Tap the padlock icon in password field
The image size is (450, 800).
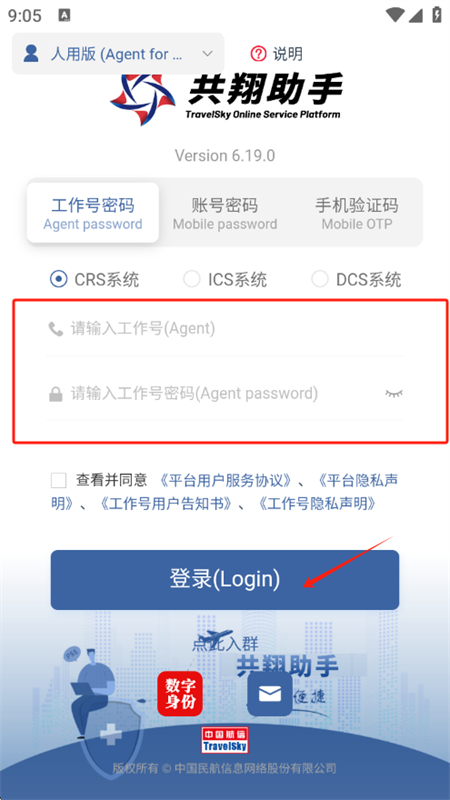(x=56, y=394)
